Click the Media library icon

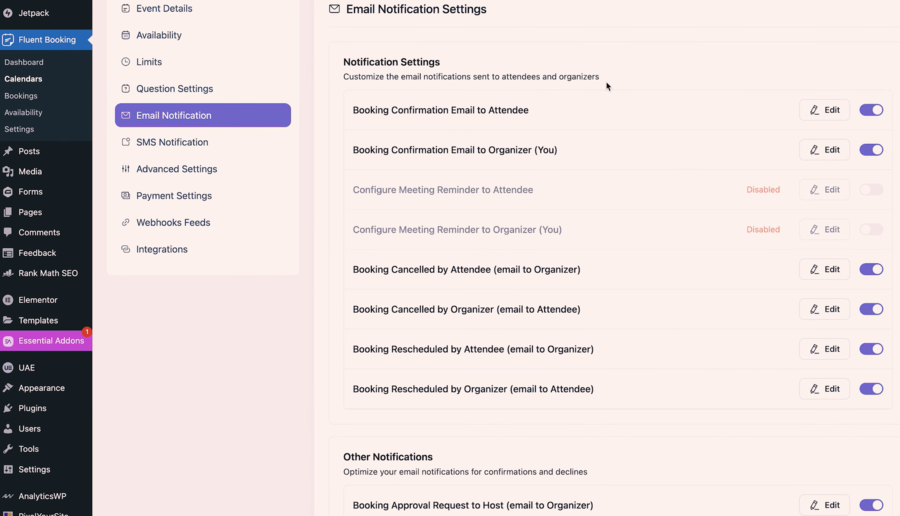click(8, 171)
